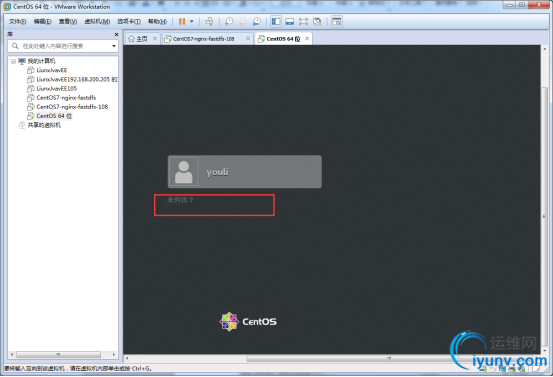Select CentOS7-nginx-fastdfs-108 in the library tree
The image size is (553, 377).
coord(72,107)
